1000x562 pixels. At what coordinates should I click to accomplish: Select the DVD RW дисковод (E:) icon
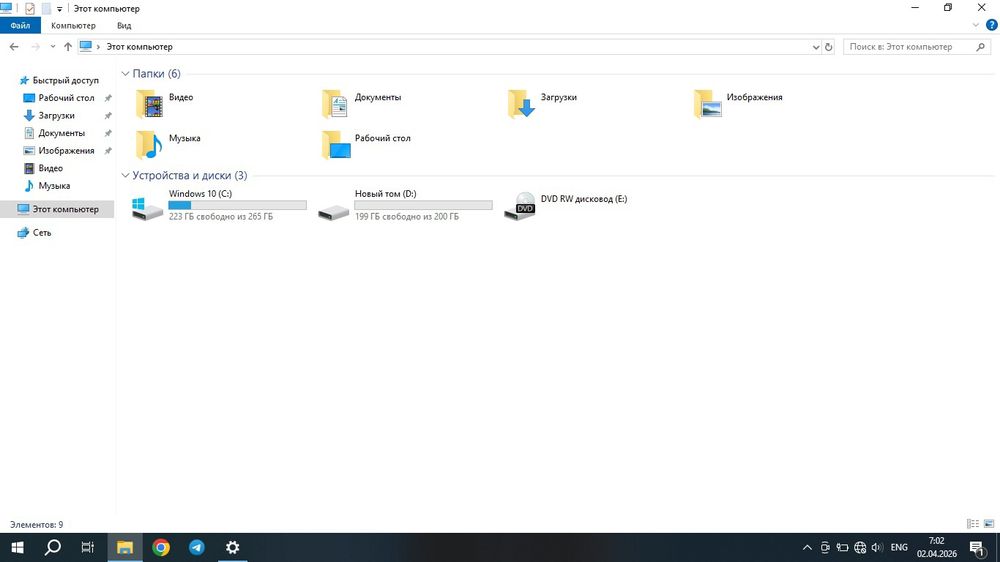click(519, 206)
